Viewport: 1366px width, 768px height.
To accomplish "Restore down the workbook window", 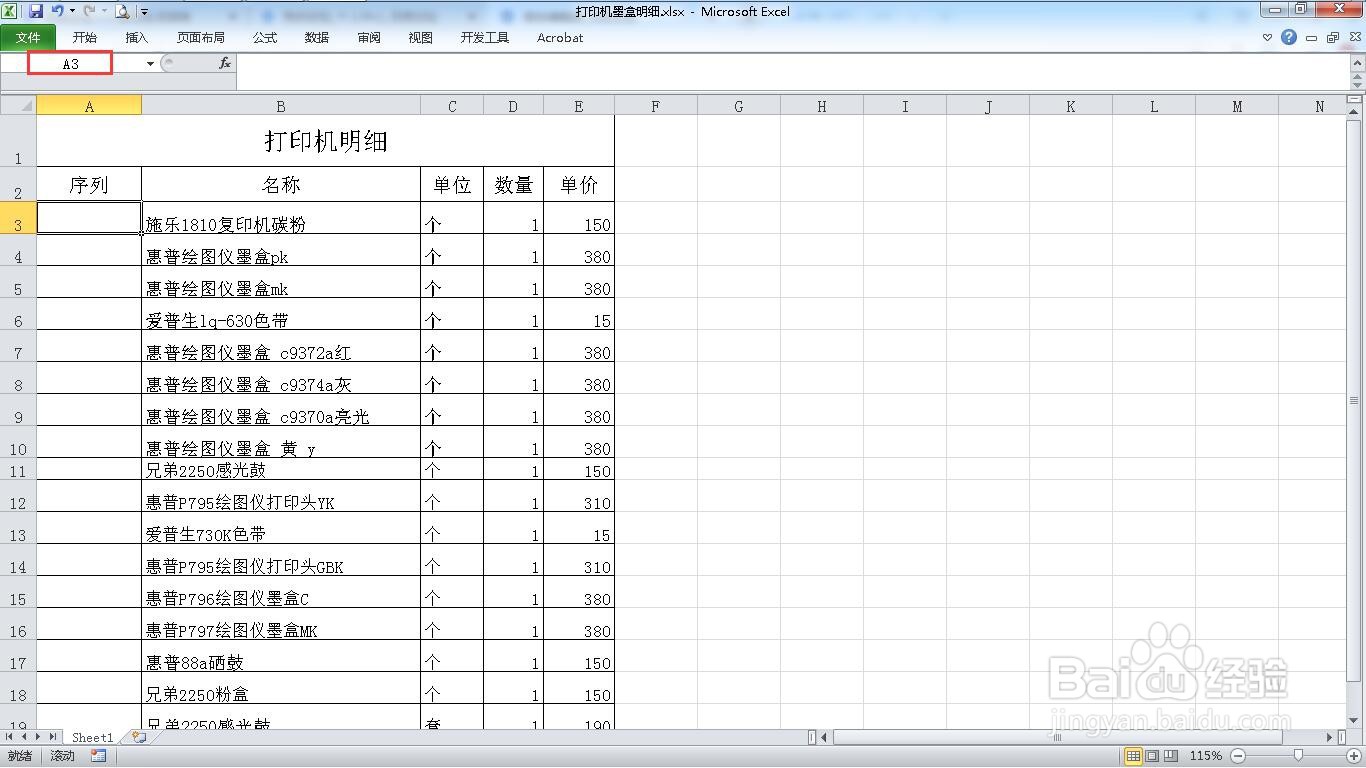I will coord(1332,38).
